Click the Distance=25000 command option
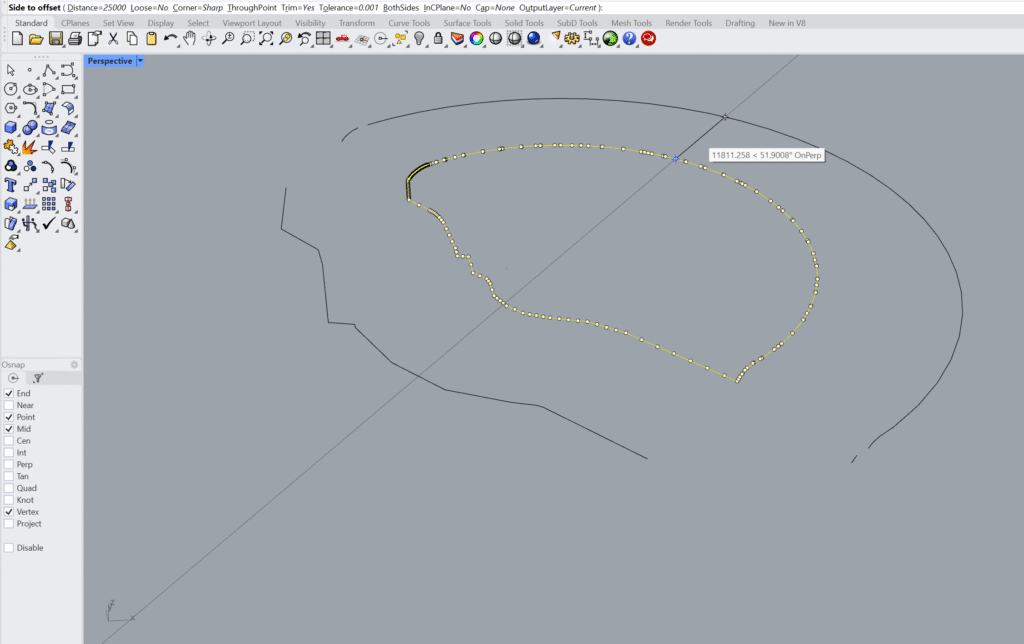 (96, 8)
